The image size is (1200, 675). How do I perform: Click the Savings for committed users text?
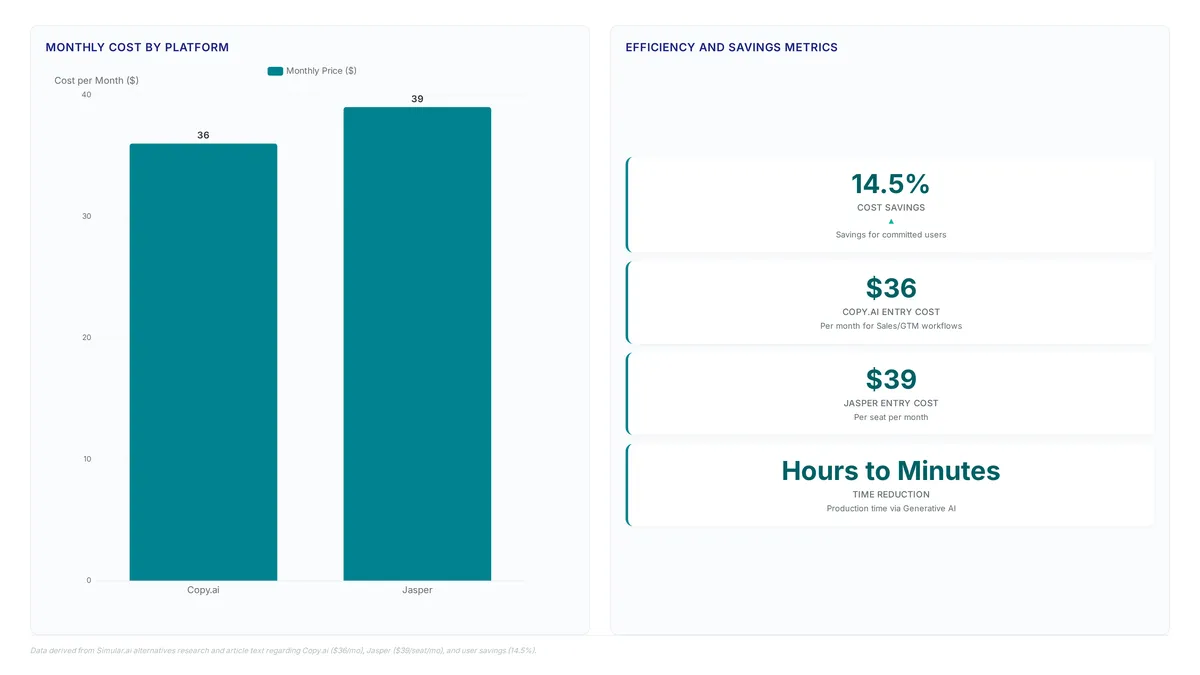tap(890, 235)
